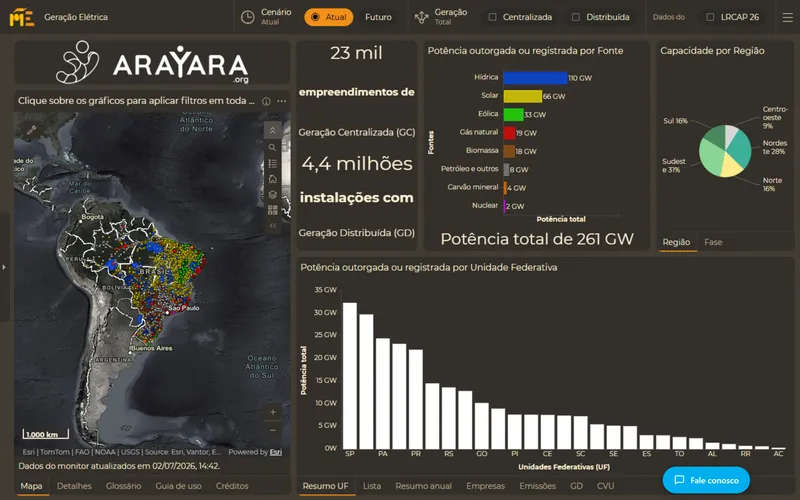Collapse map tools with double left chevron

tap(272, 226)
